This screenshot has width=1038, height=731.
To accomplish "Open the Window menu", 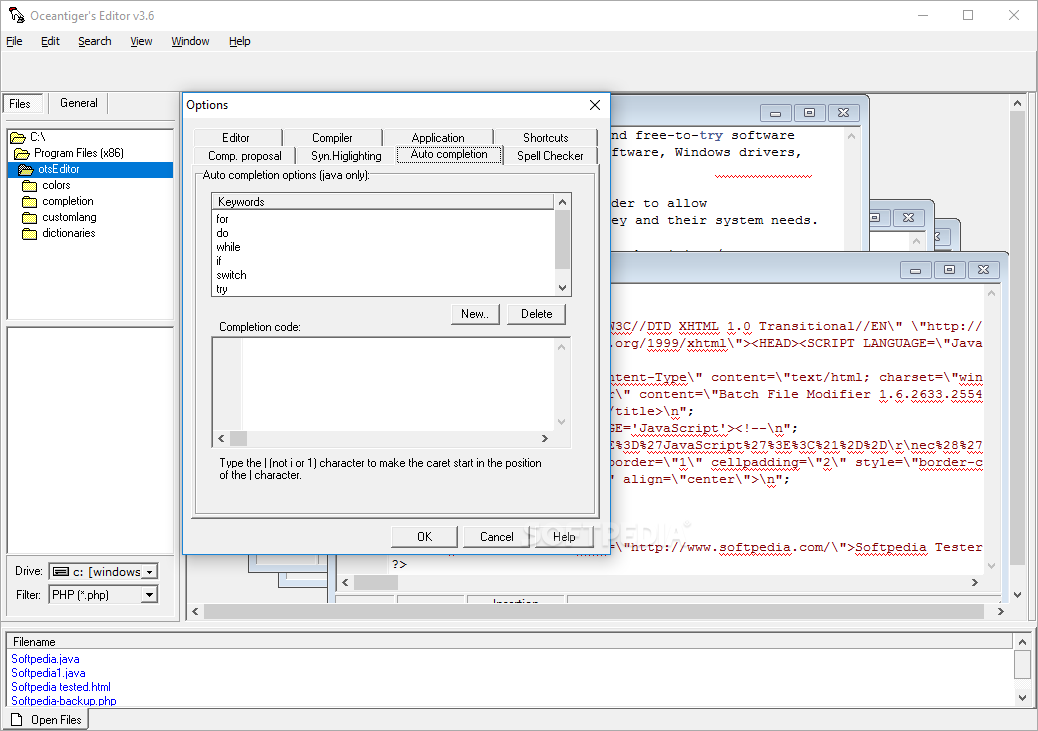I will point(190,41).
